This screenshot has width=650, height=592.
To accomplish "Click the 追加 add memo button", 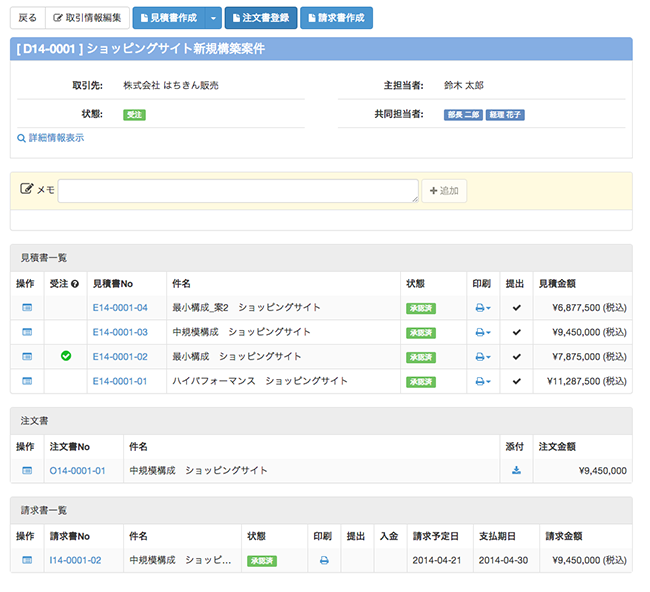I will tap(444, 191).
